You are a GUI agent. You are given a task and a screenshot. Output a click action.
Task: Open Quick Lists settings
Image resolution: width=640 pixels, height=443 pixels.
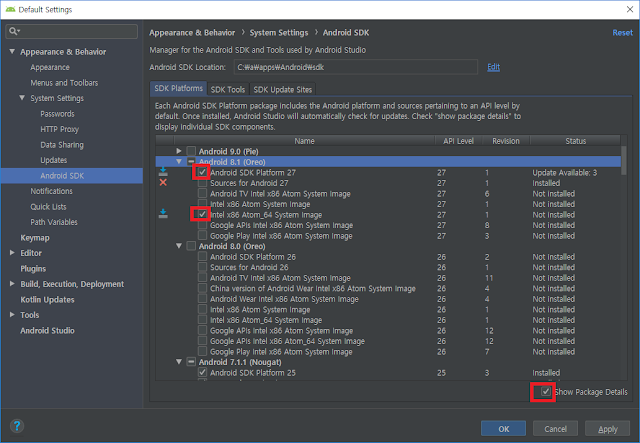tap(48, 207)
